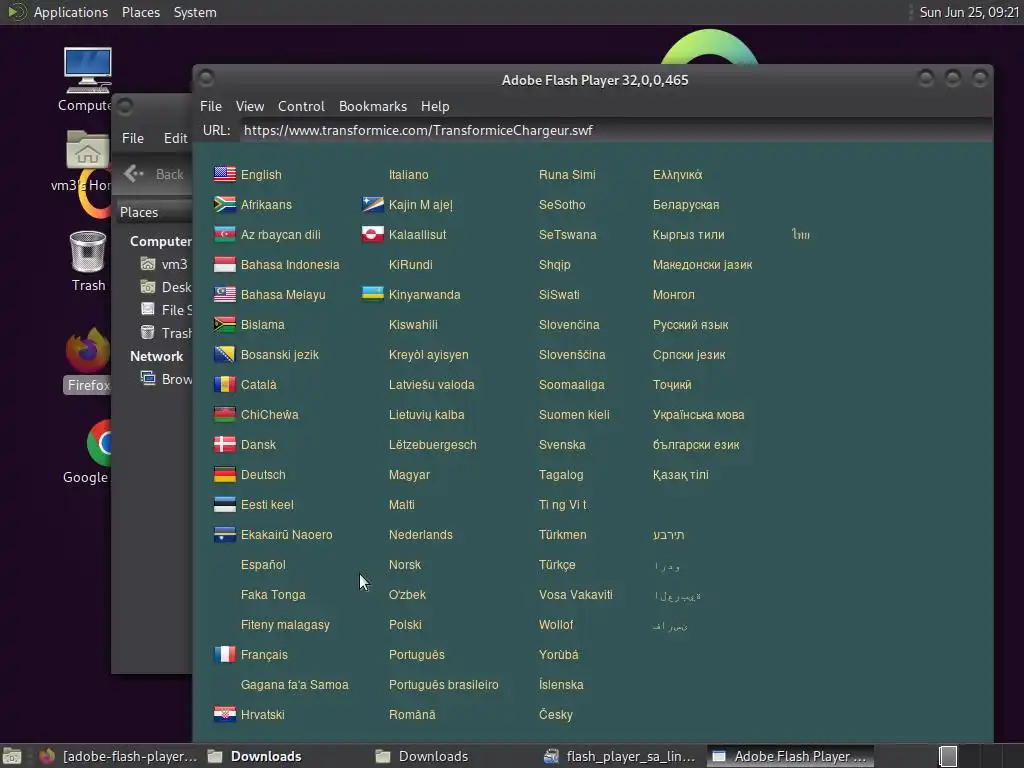Switch to the flash_player_sa_lin taskbar window
This screenshot has width=1024, height=768.
pyautogui.click(x=620, y=756)
